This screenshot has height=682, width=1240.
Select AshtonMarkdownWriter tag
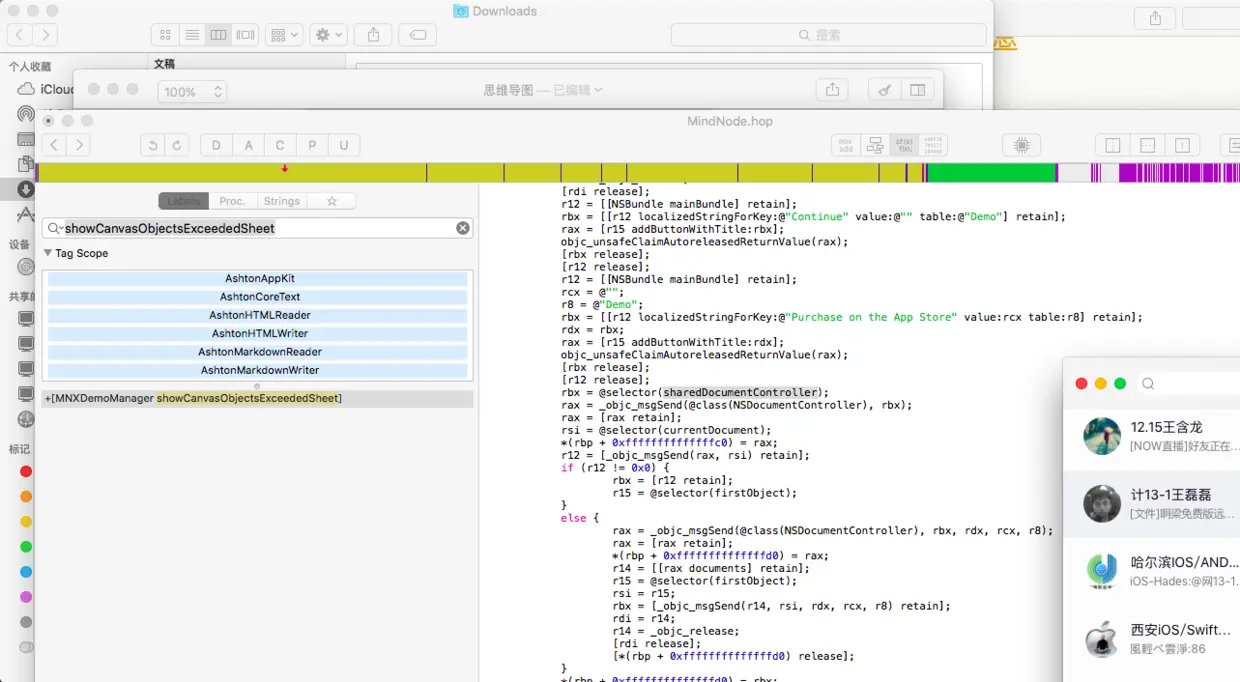tap(258, 370)
